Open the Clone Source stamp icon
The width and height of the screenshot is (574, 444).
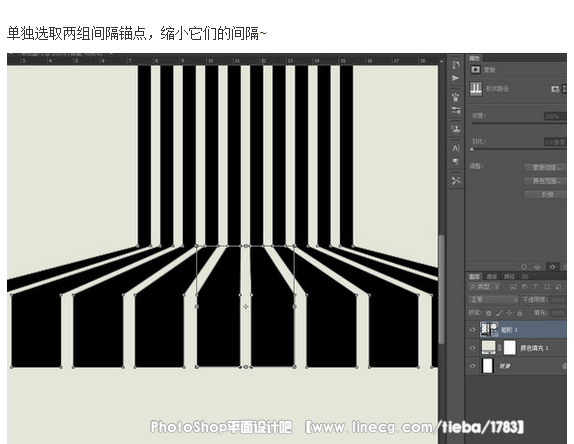[x=455, y=128]
